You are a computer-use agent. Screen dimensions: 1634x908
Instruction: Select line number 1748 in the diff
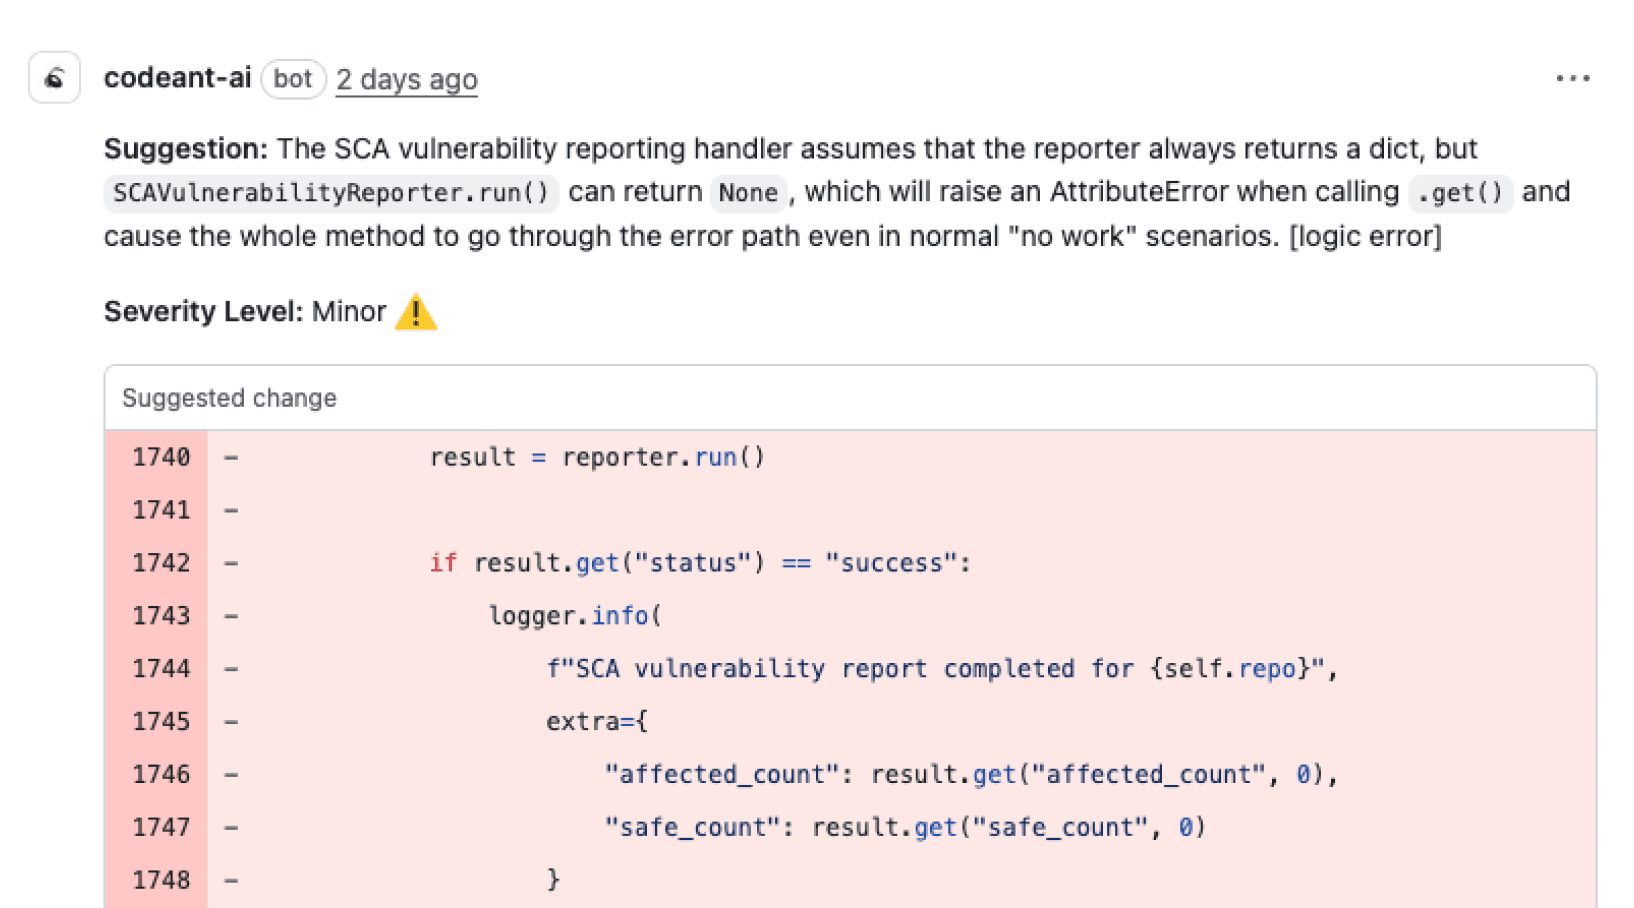coord(161,879)
